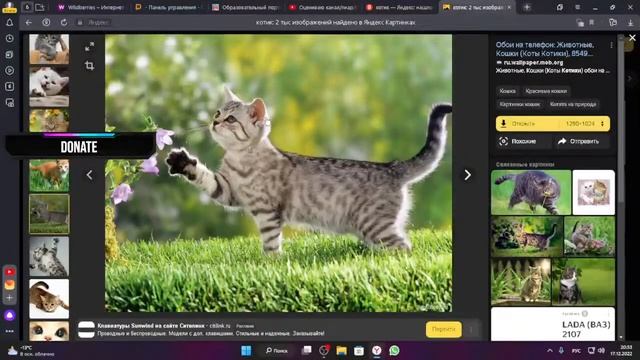Switch to the Wildberries browser tab
Screen dimensions: 640x360
click(90, 7)
